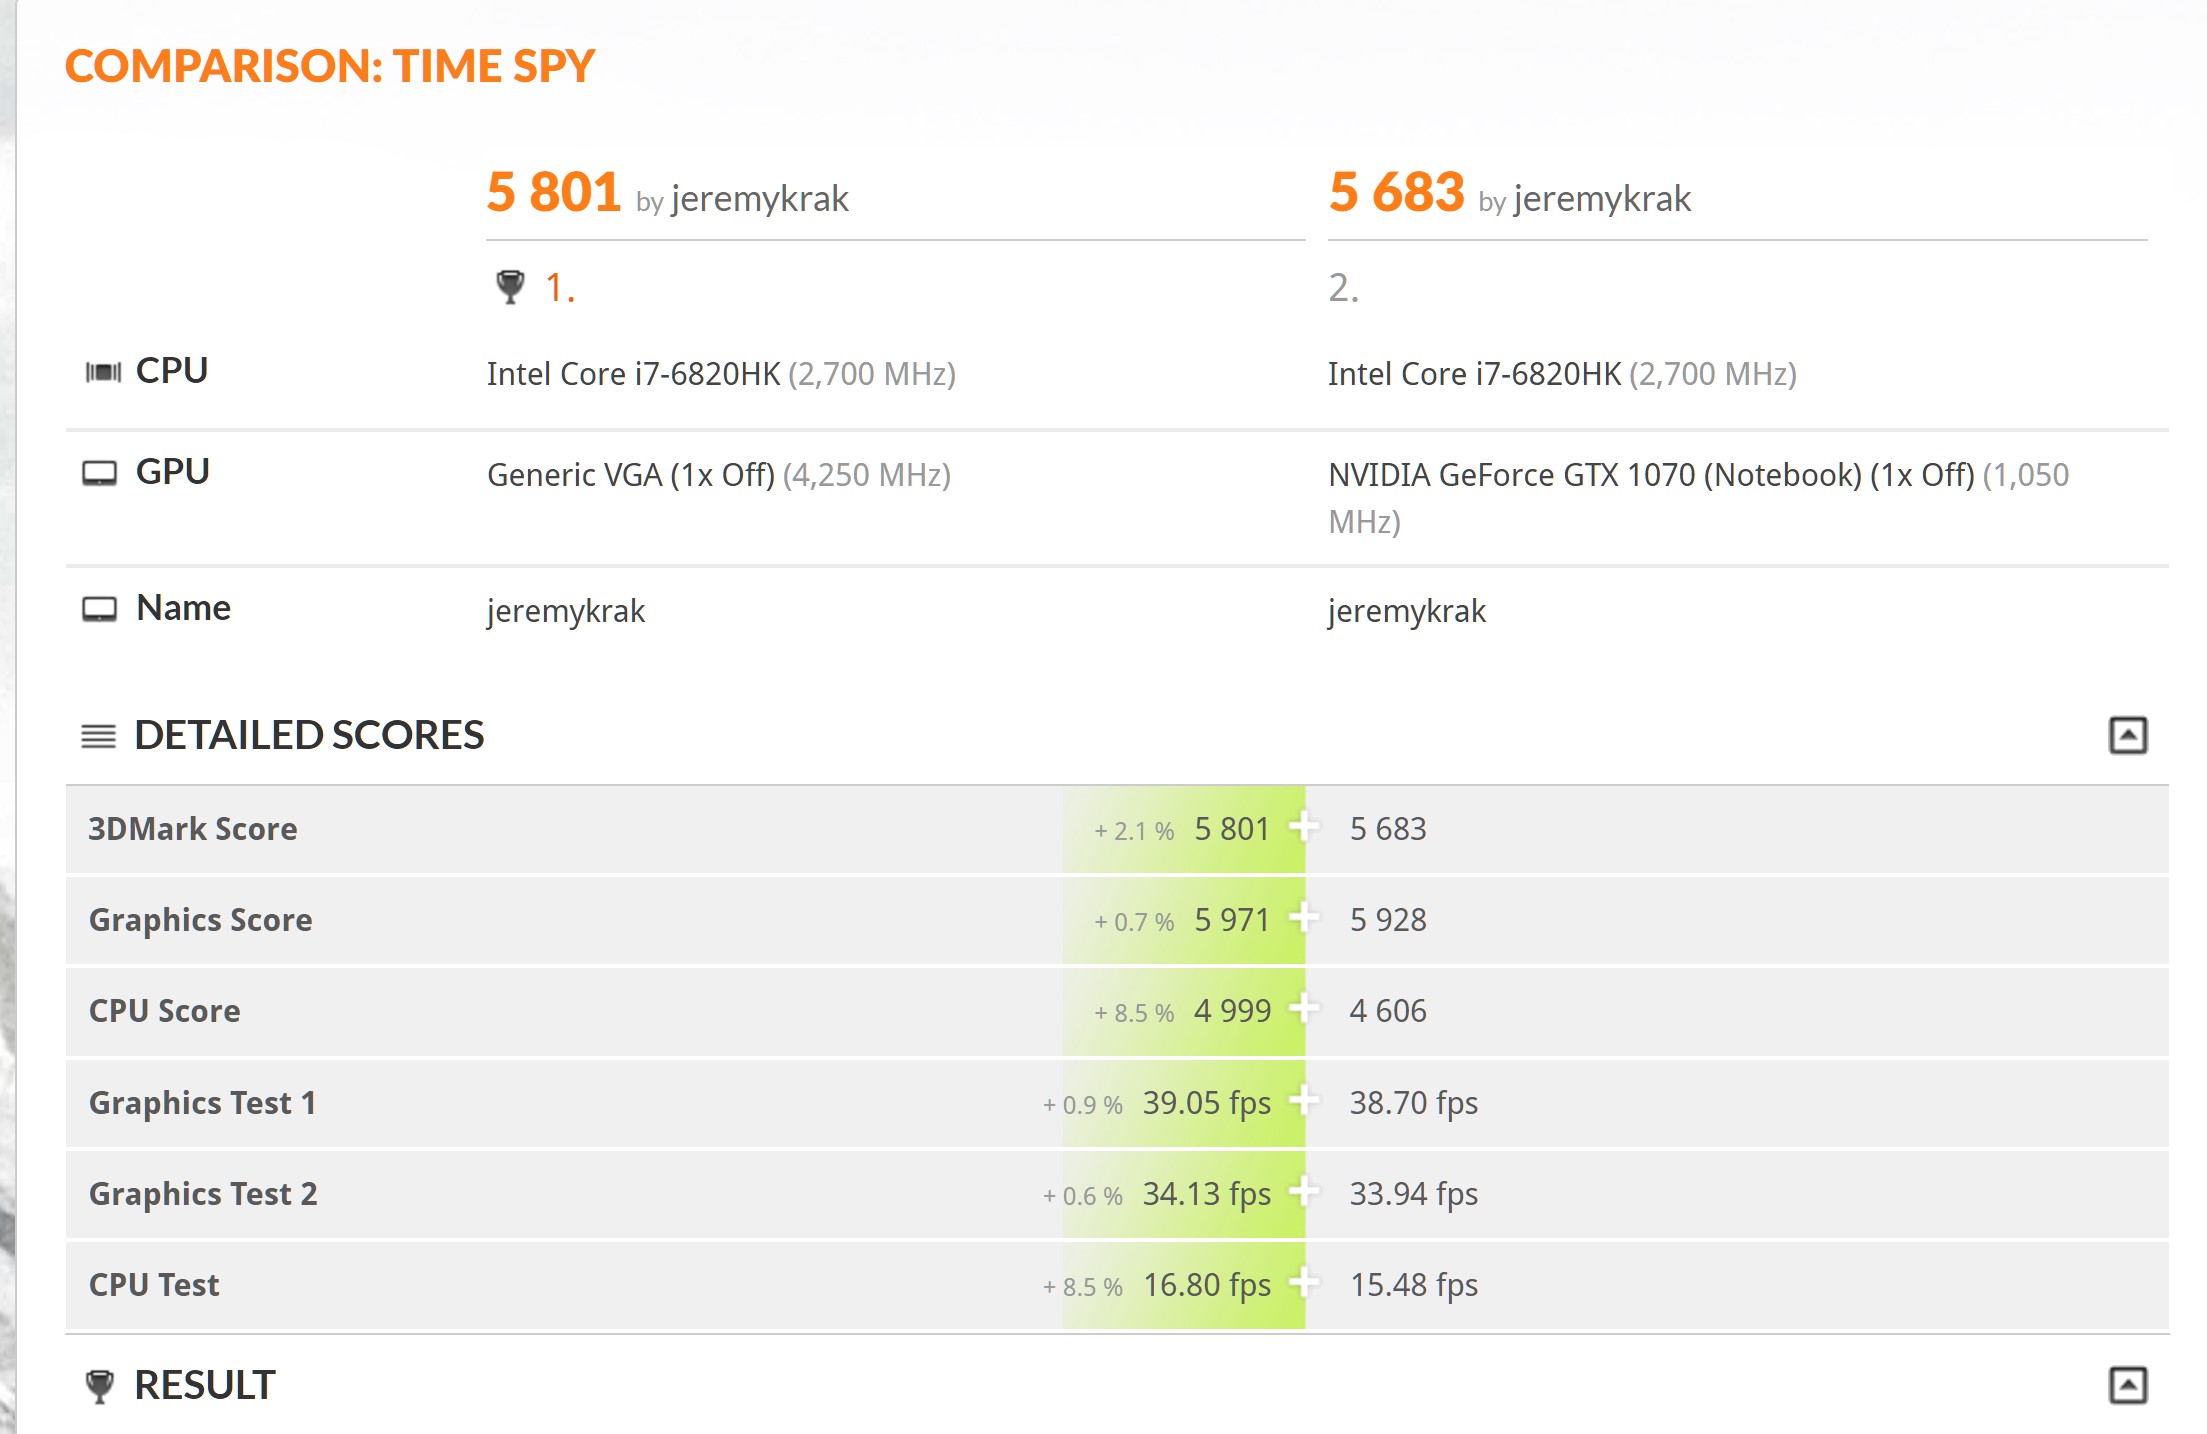Image resolution: width=2207 pixels, height=1434 pixels.
Task: Click the plus icon in 3DMark Score row
Action: tap(1303, 827)
